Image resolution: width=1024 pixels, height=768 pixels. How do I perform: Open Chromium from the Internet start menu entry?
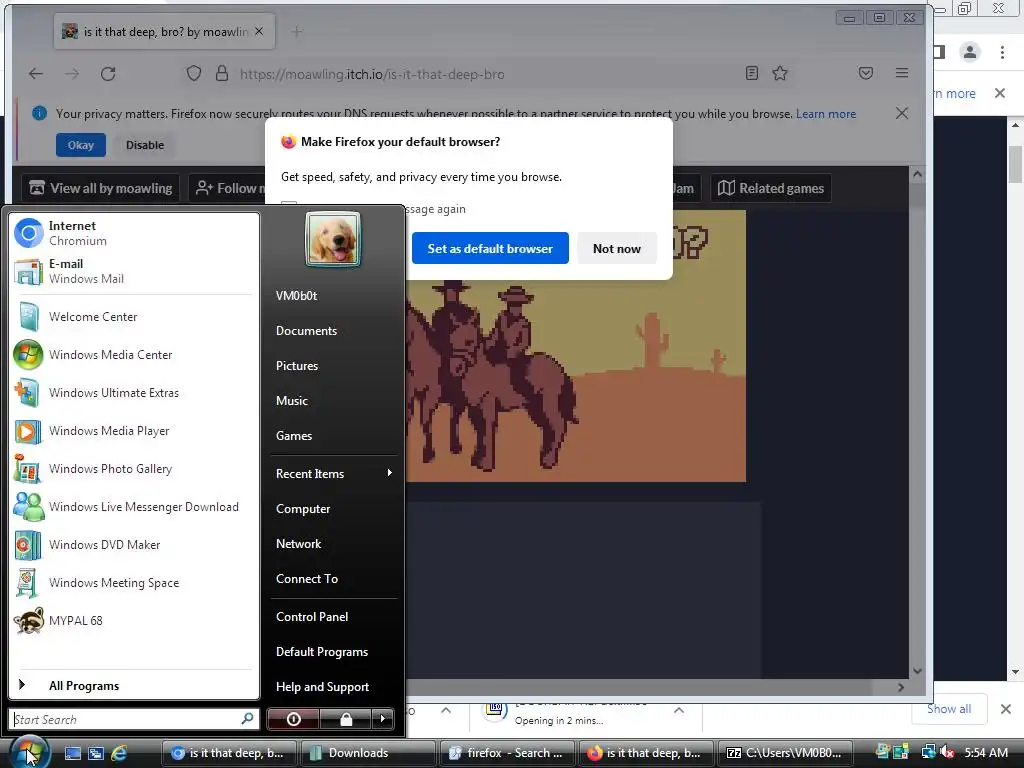[x=134, y=233]
